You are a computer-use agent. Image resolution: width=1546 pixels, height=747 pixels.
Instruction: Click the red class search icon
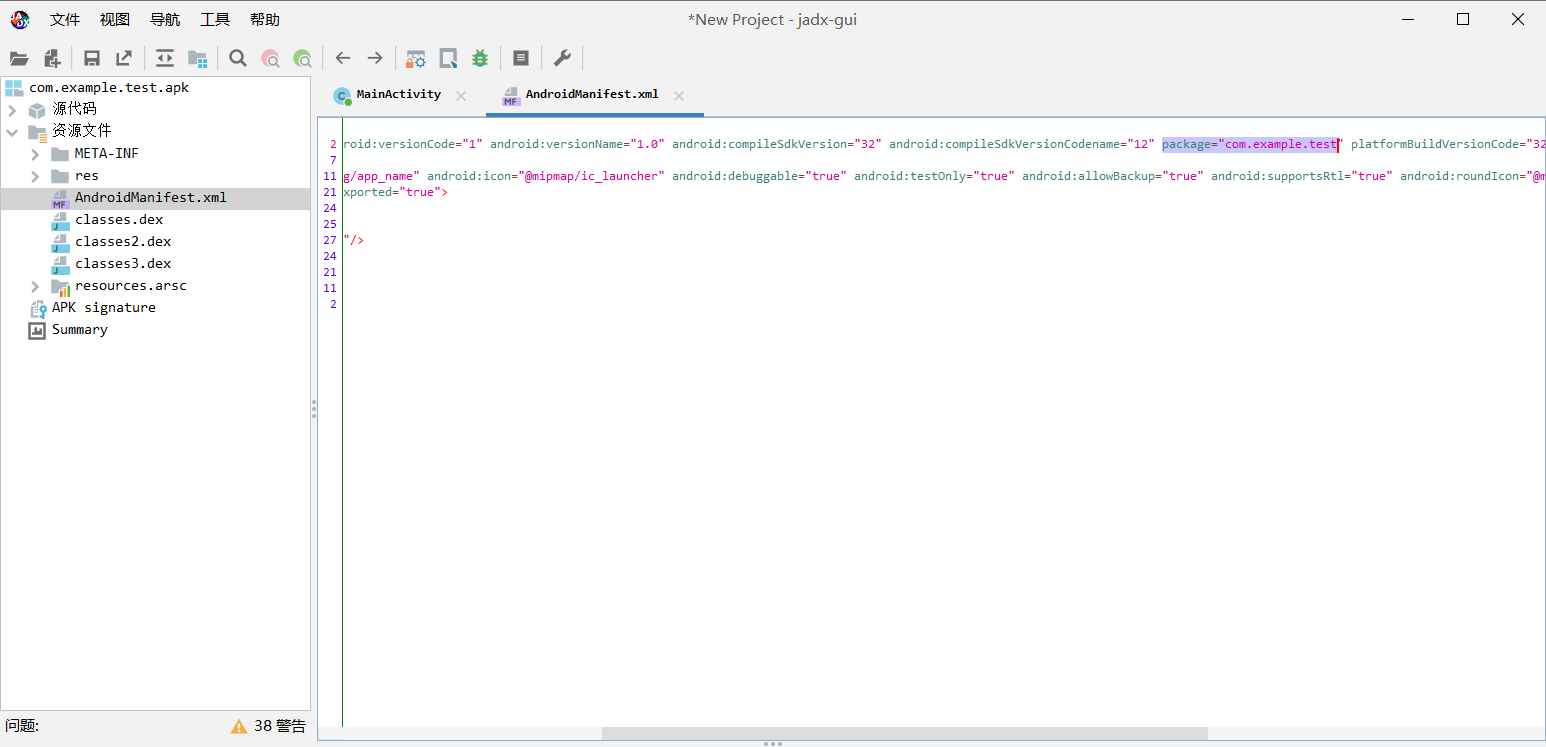(x=270, y=58)
